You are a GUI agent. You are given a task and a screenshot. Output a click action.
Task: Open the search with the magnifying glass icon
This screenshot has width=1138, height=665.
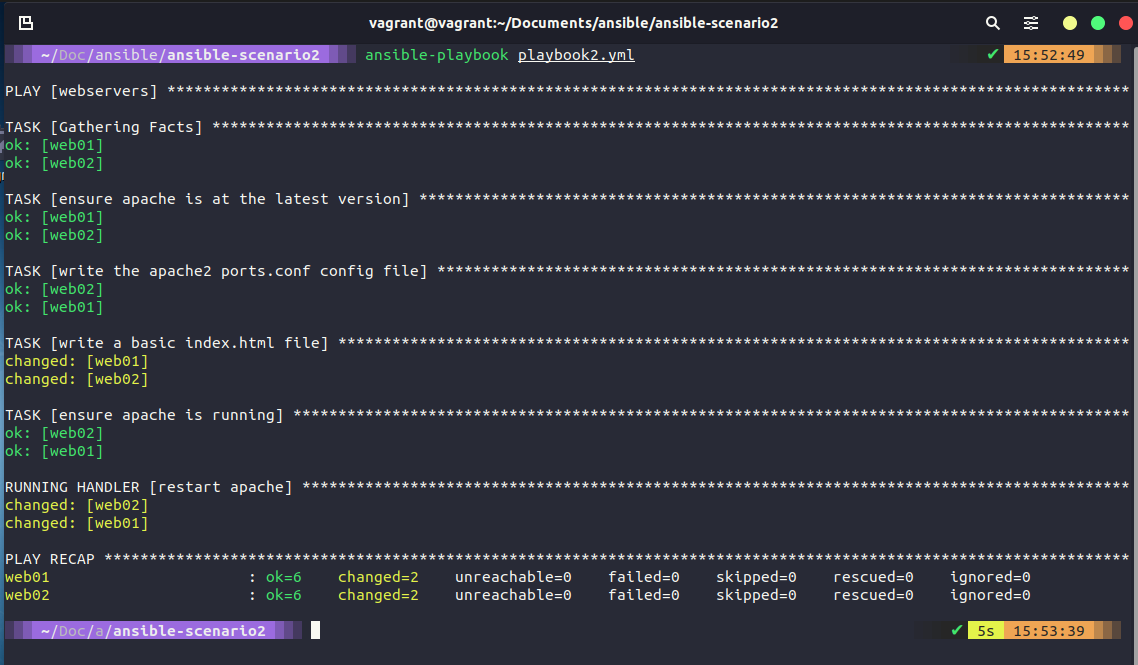pyautogui.click(x=992, y=22)
